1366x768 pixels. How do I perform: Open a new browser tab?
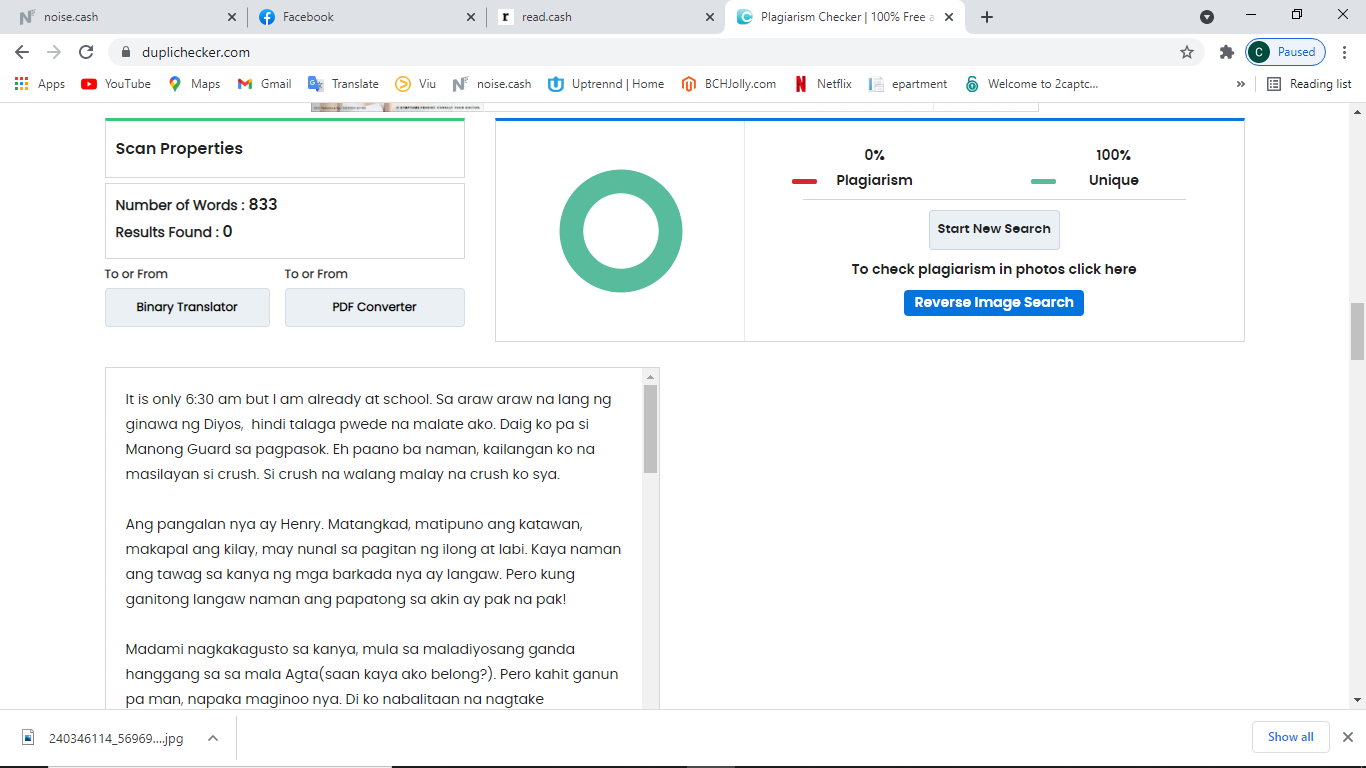(987, 17)
